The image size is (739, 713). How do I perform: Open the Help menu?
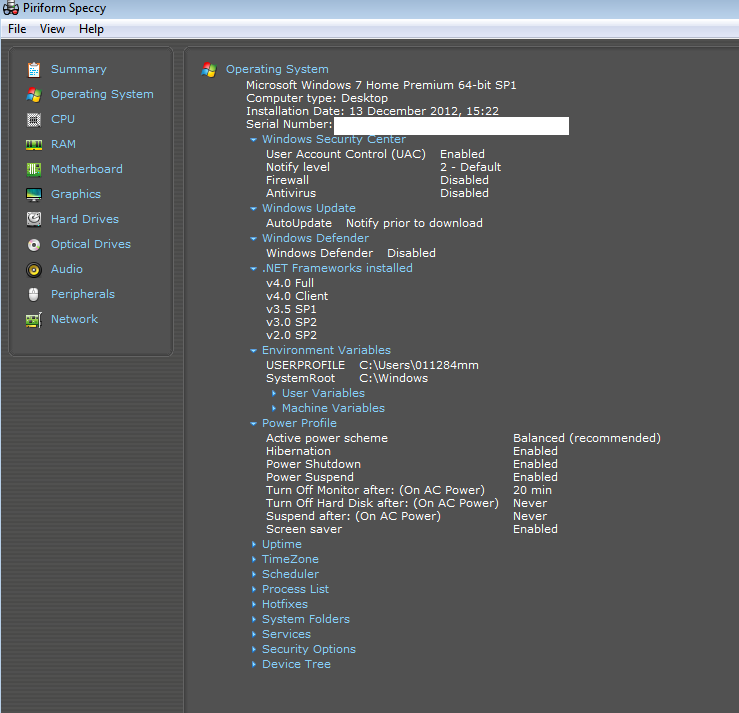tap(91, 29)
